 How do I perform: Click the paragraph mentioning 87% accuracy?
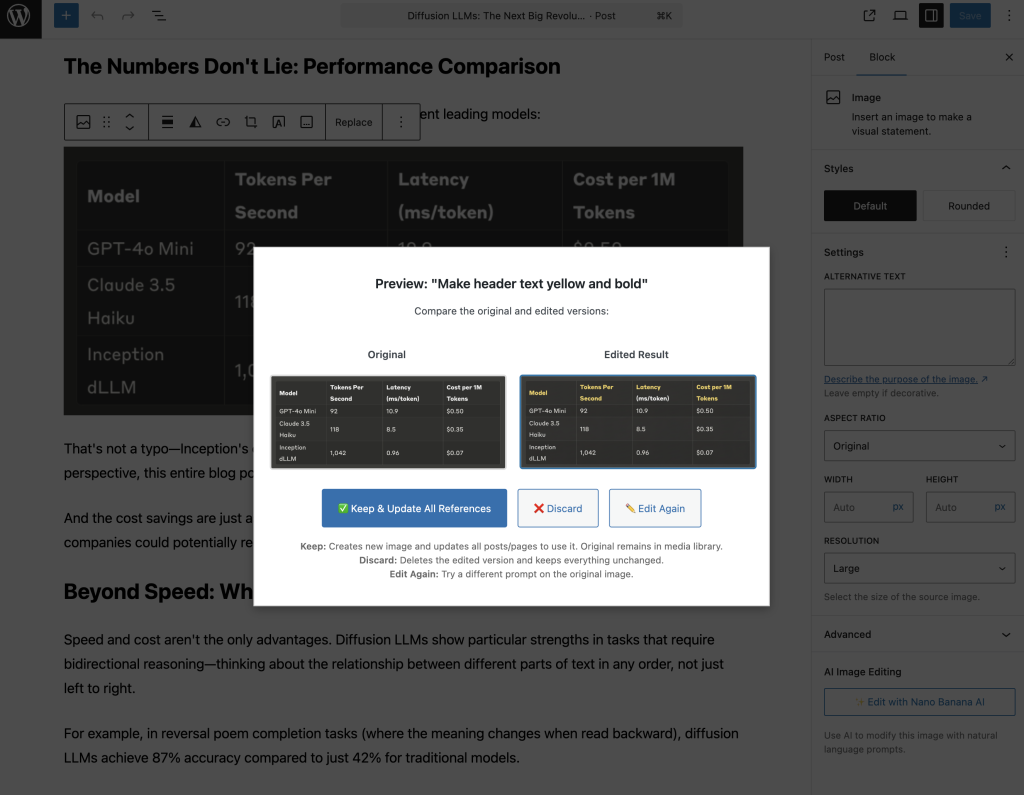pyautogui.click(x=402, y=745)
